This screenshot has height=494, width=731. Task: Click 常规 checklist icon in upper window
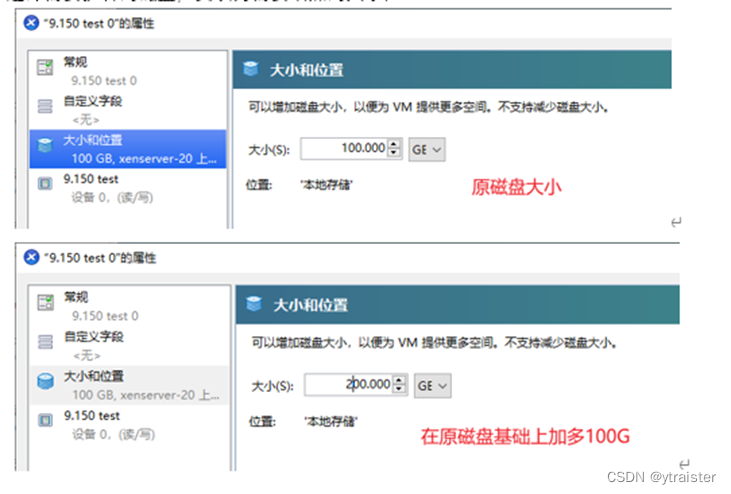(x=45, y=67)
